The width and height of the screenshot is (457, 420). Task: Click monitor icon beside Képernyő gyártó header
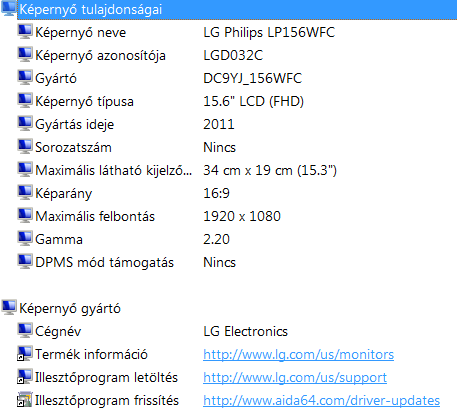9,308
